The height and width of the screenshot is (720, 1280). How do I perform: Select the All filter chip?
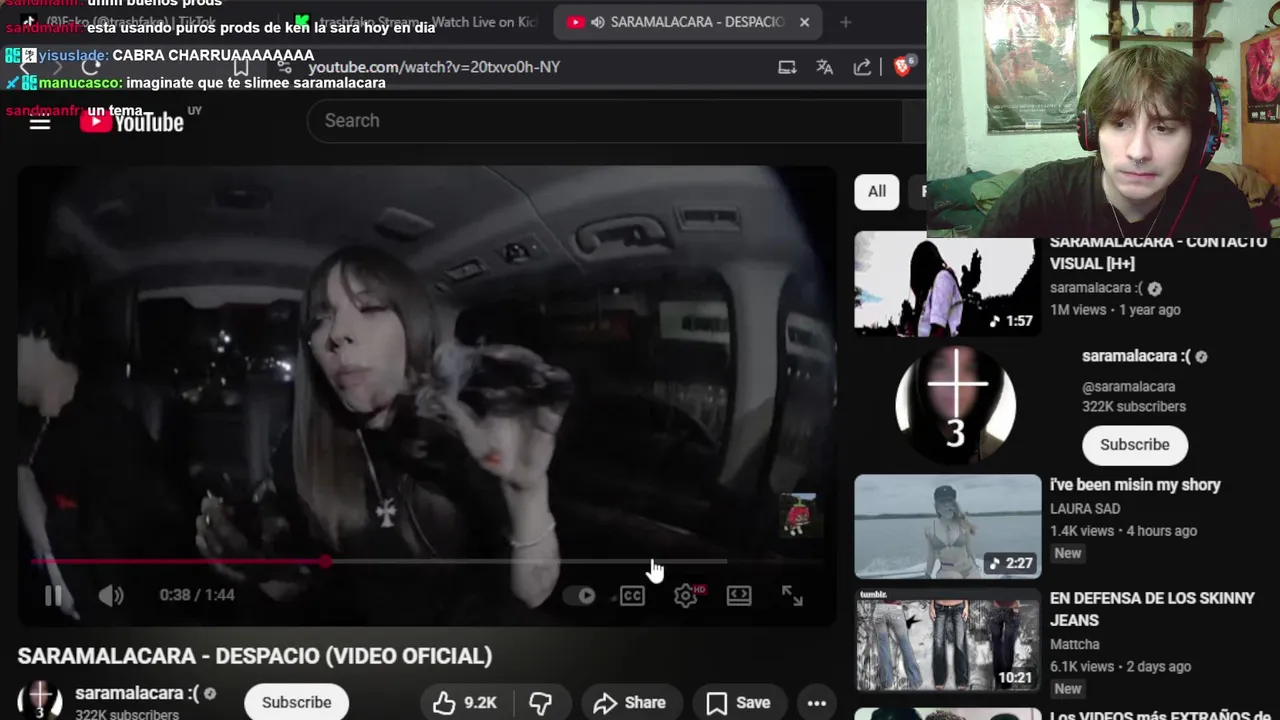877,191
